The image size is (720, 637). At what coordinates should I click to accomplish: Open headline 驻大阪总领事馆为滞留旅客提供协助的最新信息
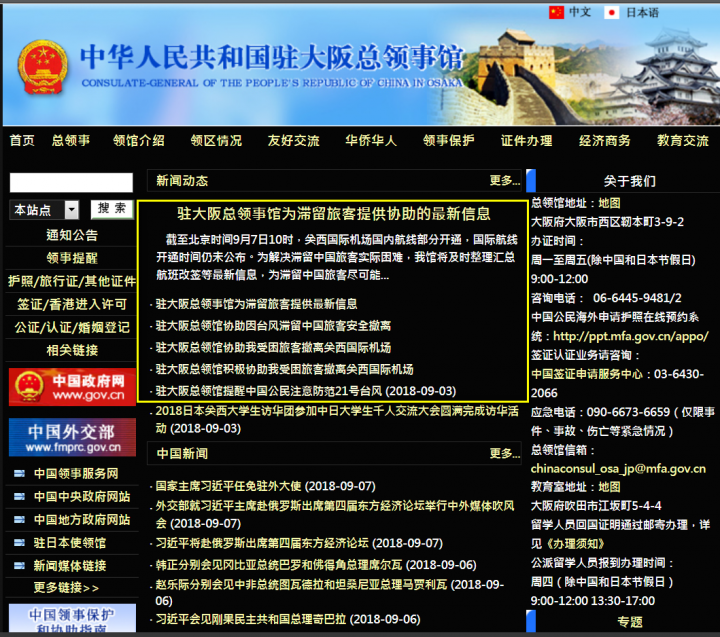[x=334, y=214]
